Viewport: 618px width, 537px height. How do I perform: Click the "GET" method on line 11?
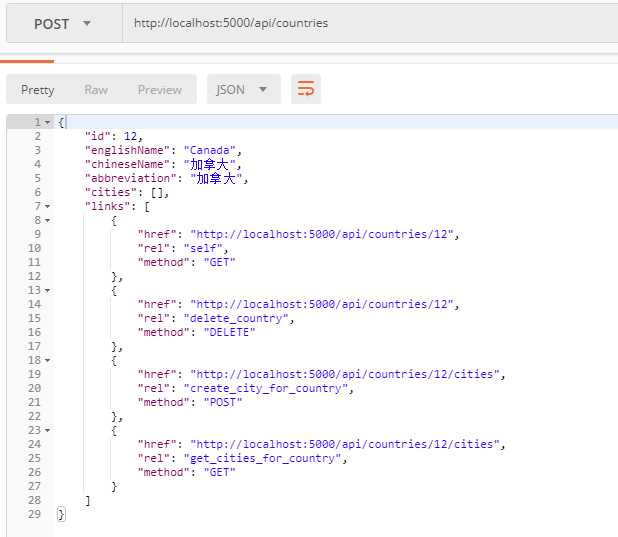point(220,262)
